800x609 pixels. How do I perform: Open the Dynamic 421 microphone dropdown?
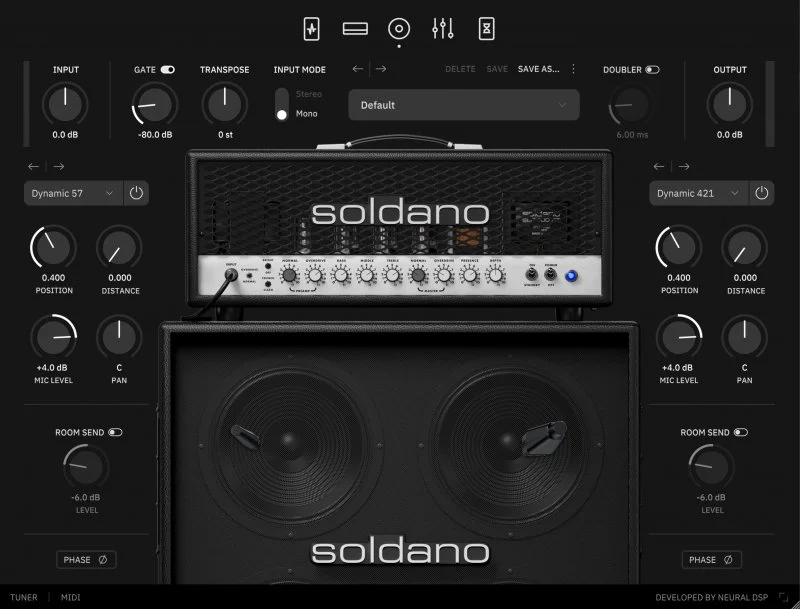click(x=698, y=193)
